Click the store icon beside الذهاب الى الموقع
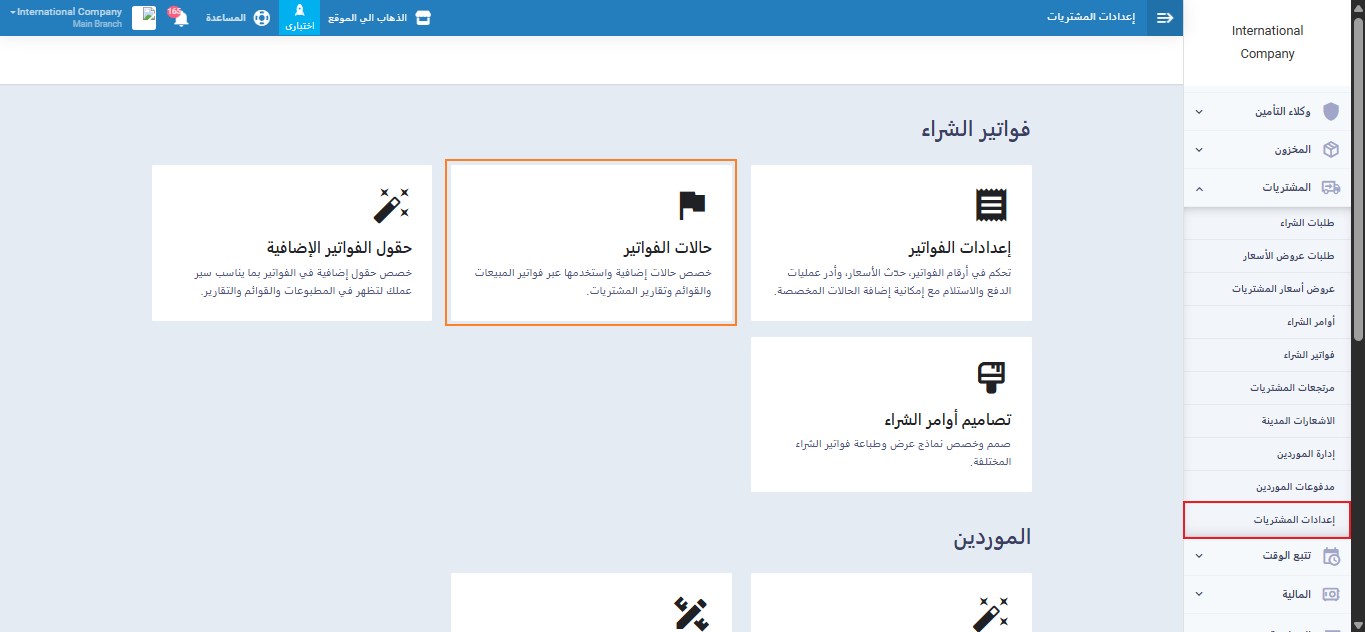Image resolution: width=1365 pixels, height=632 pixels. coord(423,18)
